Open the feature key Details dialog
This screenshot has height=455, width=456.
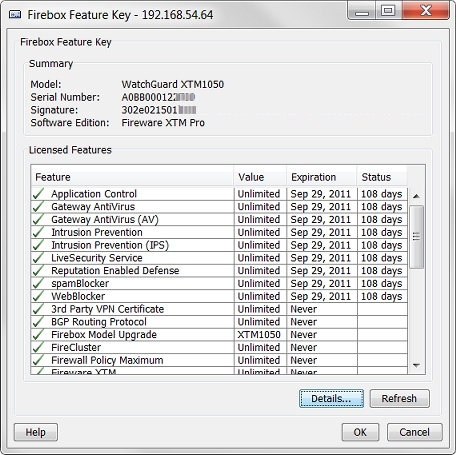[x=331, y=398]
